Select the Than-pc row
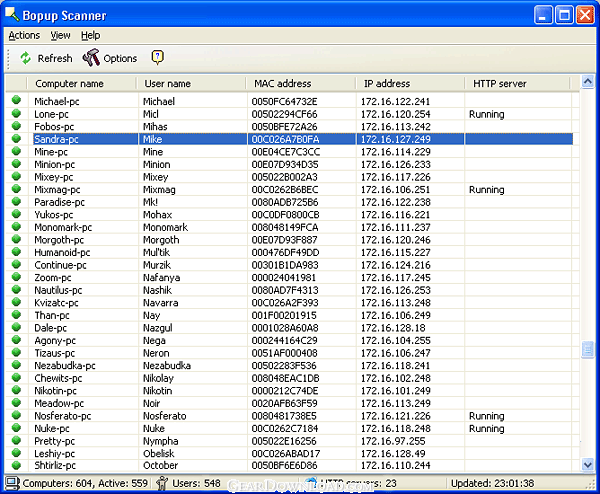Image resolution: width=600 pixels, height=494 pixels. point(289,315)
